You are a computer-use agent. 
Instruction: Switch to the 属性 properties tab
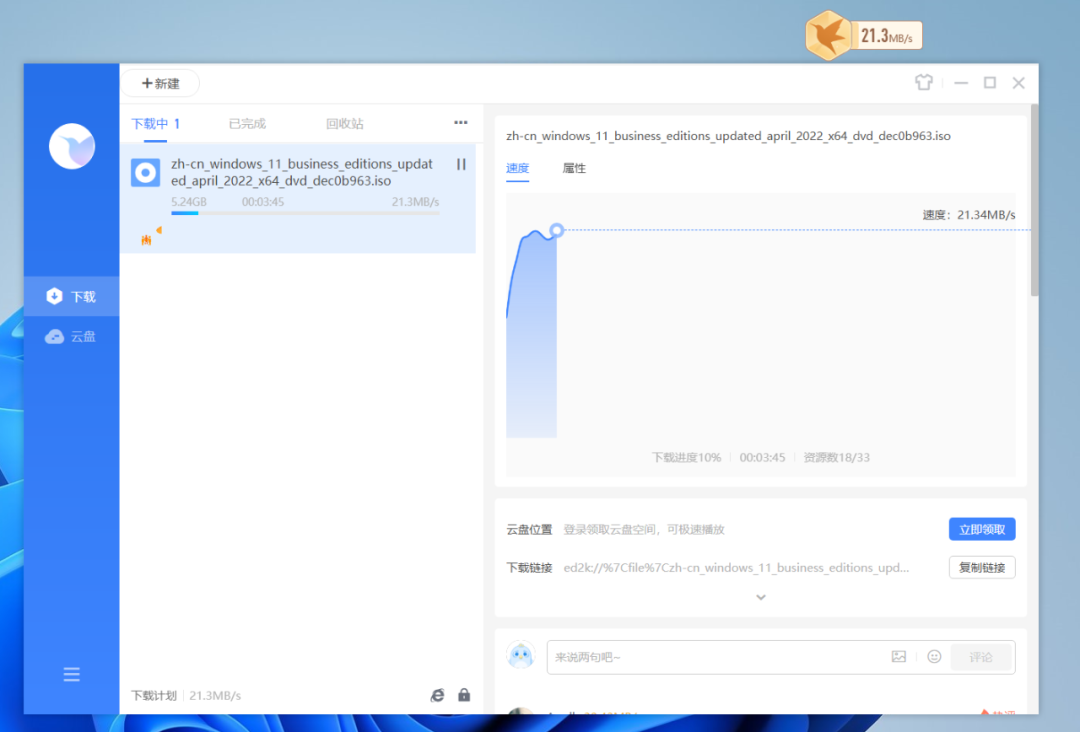click(x=574, y=169)
